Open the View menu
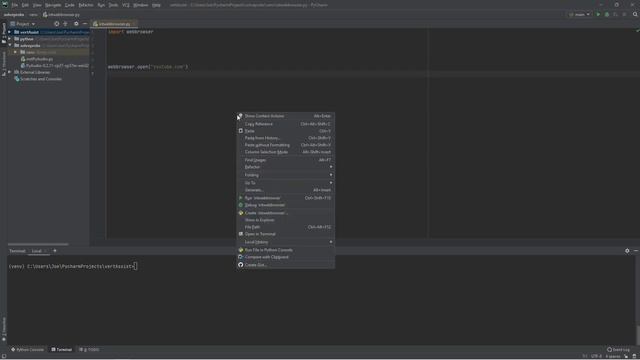 tap(37, 5)
